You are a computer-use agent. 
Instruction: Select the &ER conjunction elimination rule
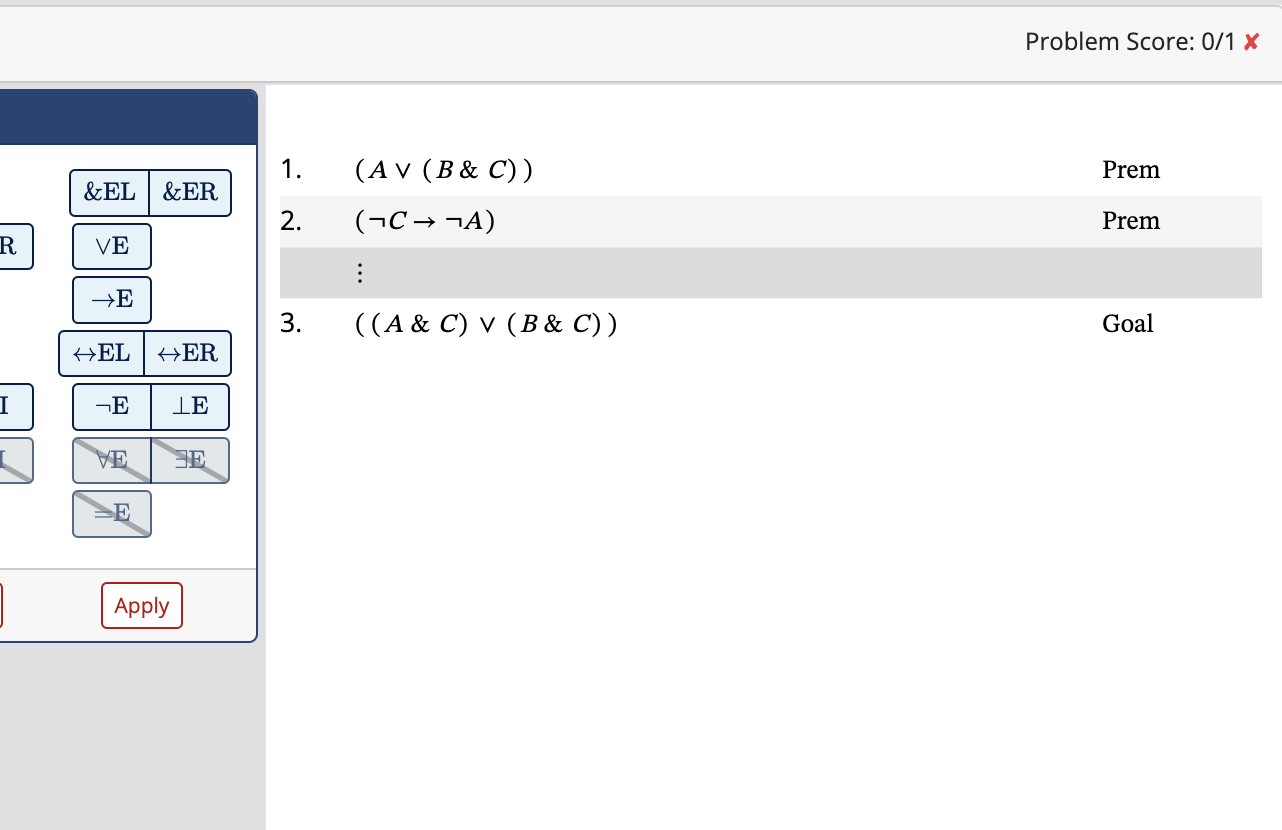point(189,192)
